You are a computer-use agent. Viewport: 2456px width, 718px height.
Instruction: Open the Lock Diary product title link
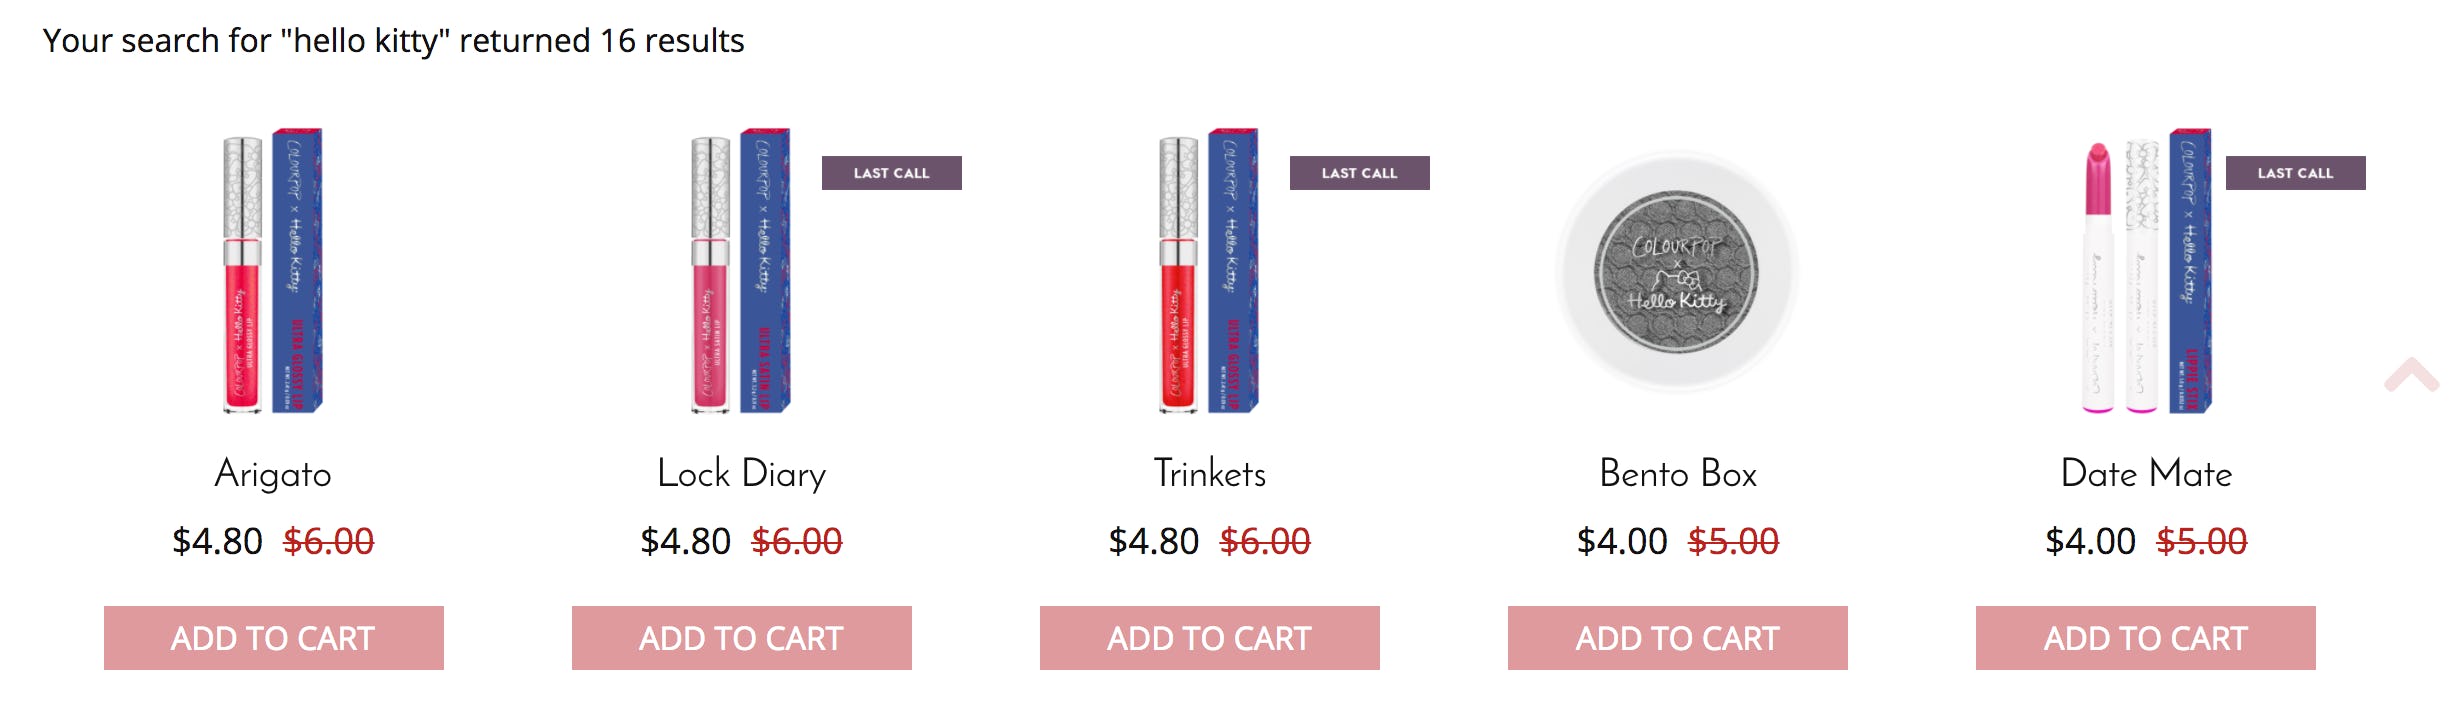click(x=742, y=474)
